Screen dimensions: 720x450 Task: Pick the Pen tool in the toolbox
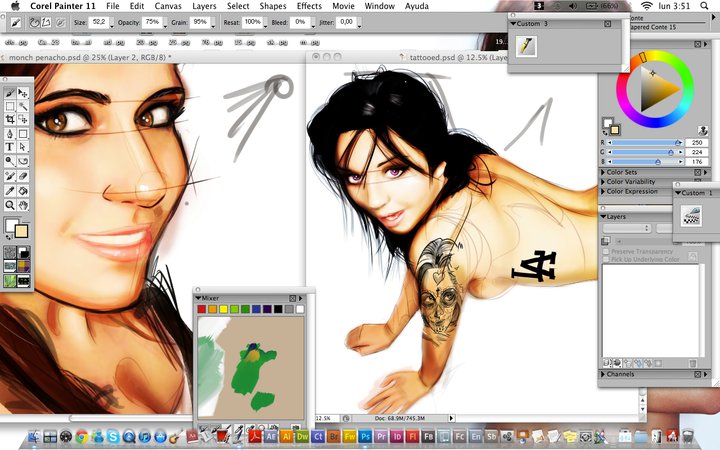(x=10, y=134)
